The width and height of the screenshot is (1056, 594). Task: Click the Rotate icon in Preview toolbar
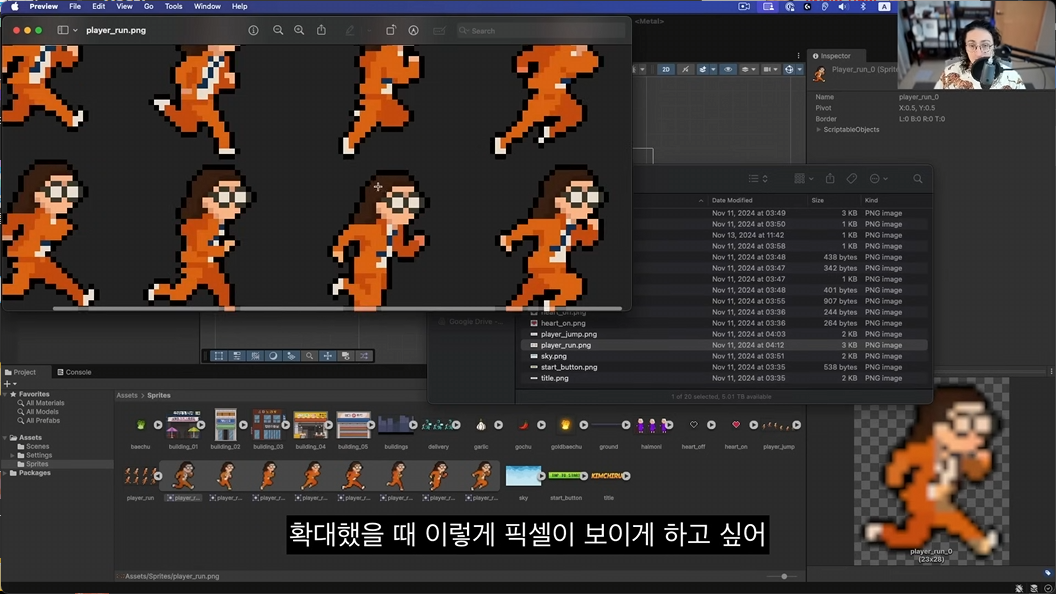click(x=391, y=30)
